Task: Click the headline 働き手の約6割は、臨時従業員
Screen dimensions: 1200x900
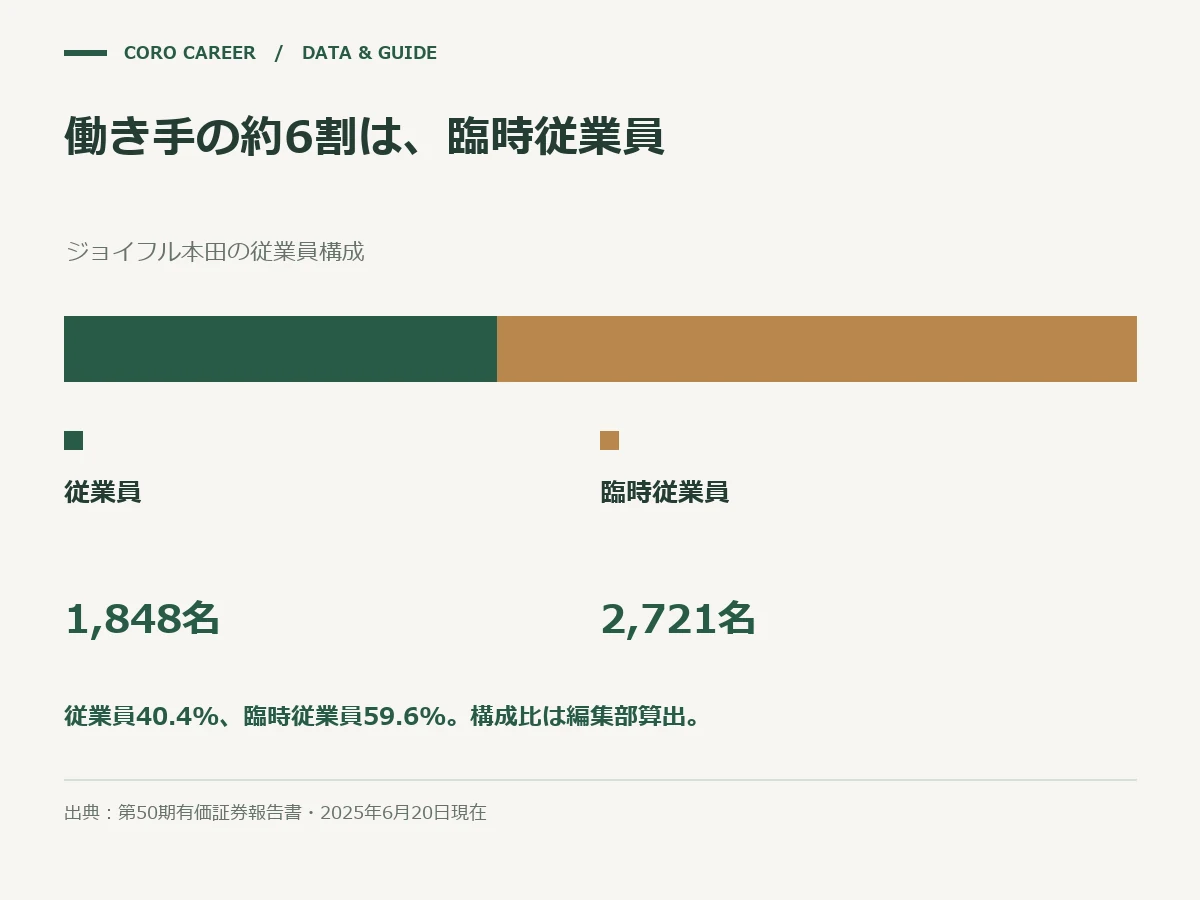Action: tap(364, 137)
